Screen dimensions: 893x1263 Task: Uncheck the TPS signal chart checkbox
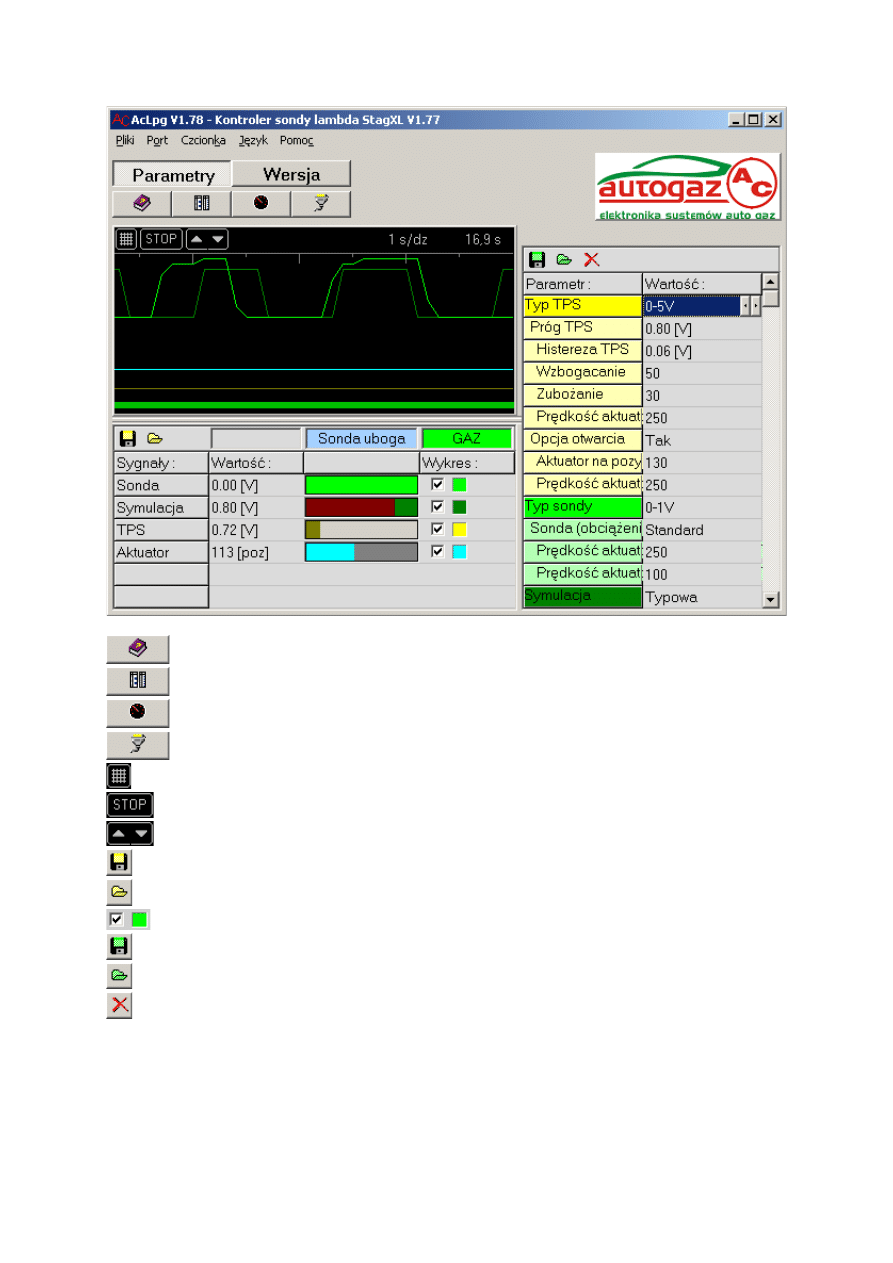tap(437, 529)
